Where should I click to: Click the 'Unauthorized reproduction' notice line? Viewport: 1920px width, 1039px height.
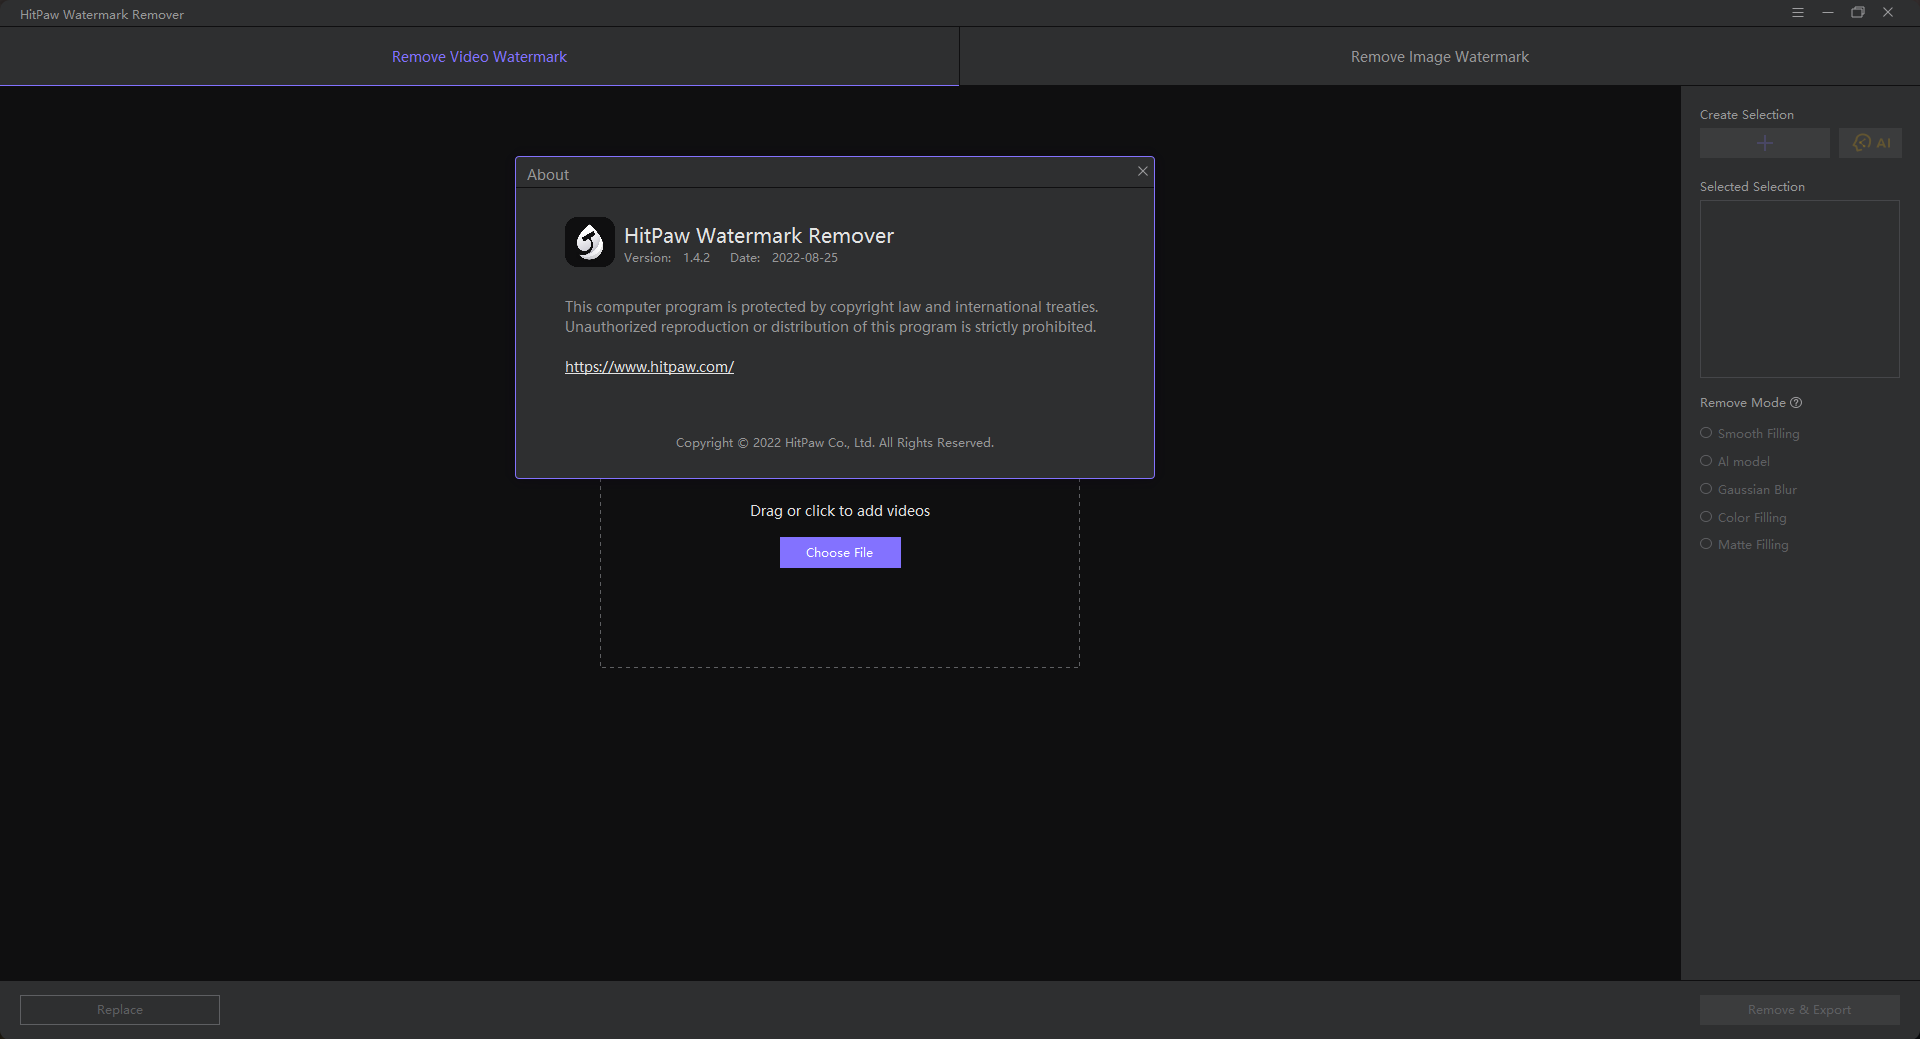[830, 327]
